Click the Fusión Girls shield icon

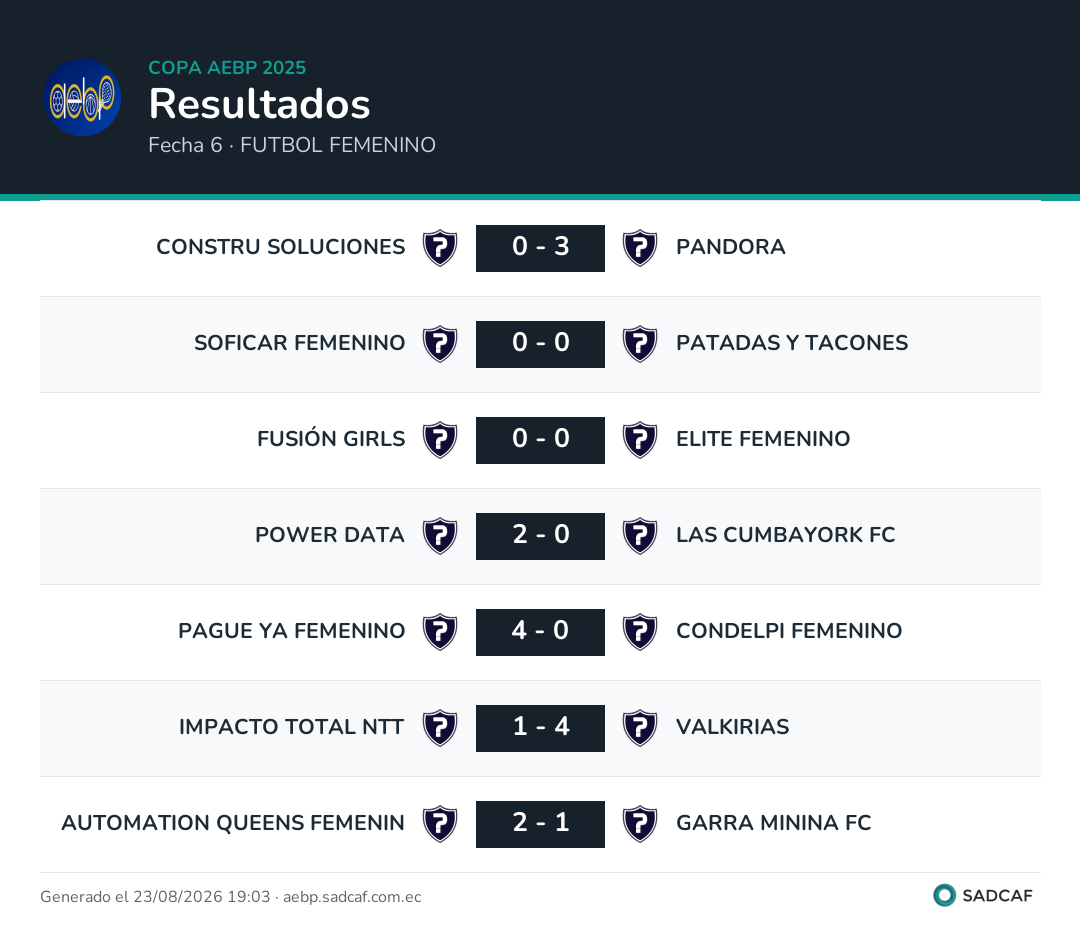click(x=440, y=440)
